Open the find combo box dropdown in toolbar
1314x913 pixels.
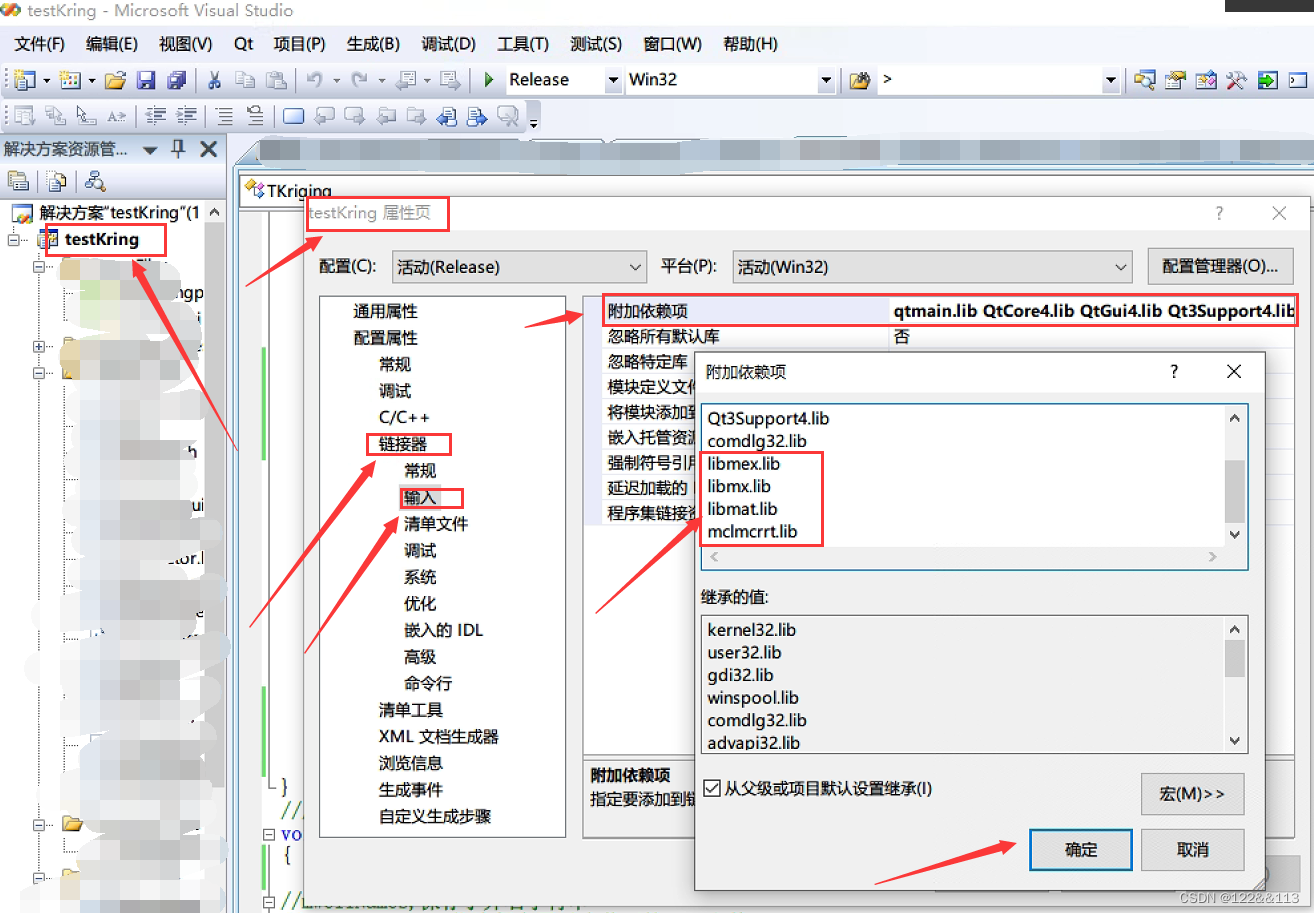coord(1111,80)
